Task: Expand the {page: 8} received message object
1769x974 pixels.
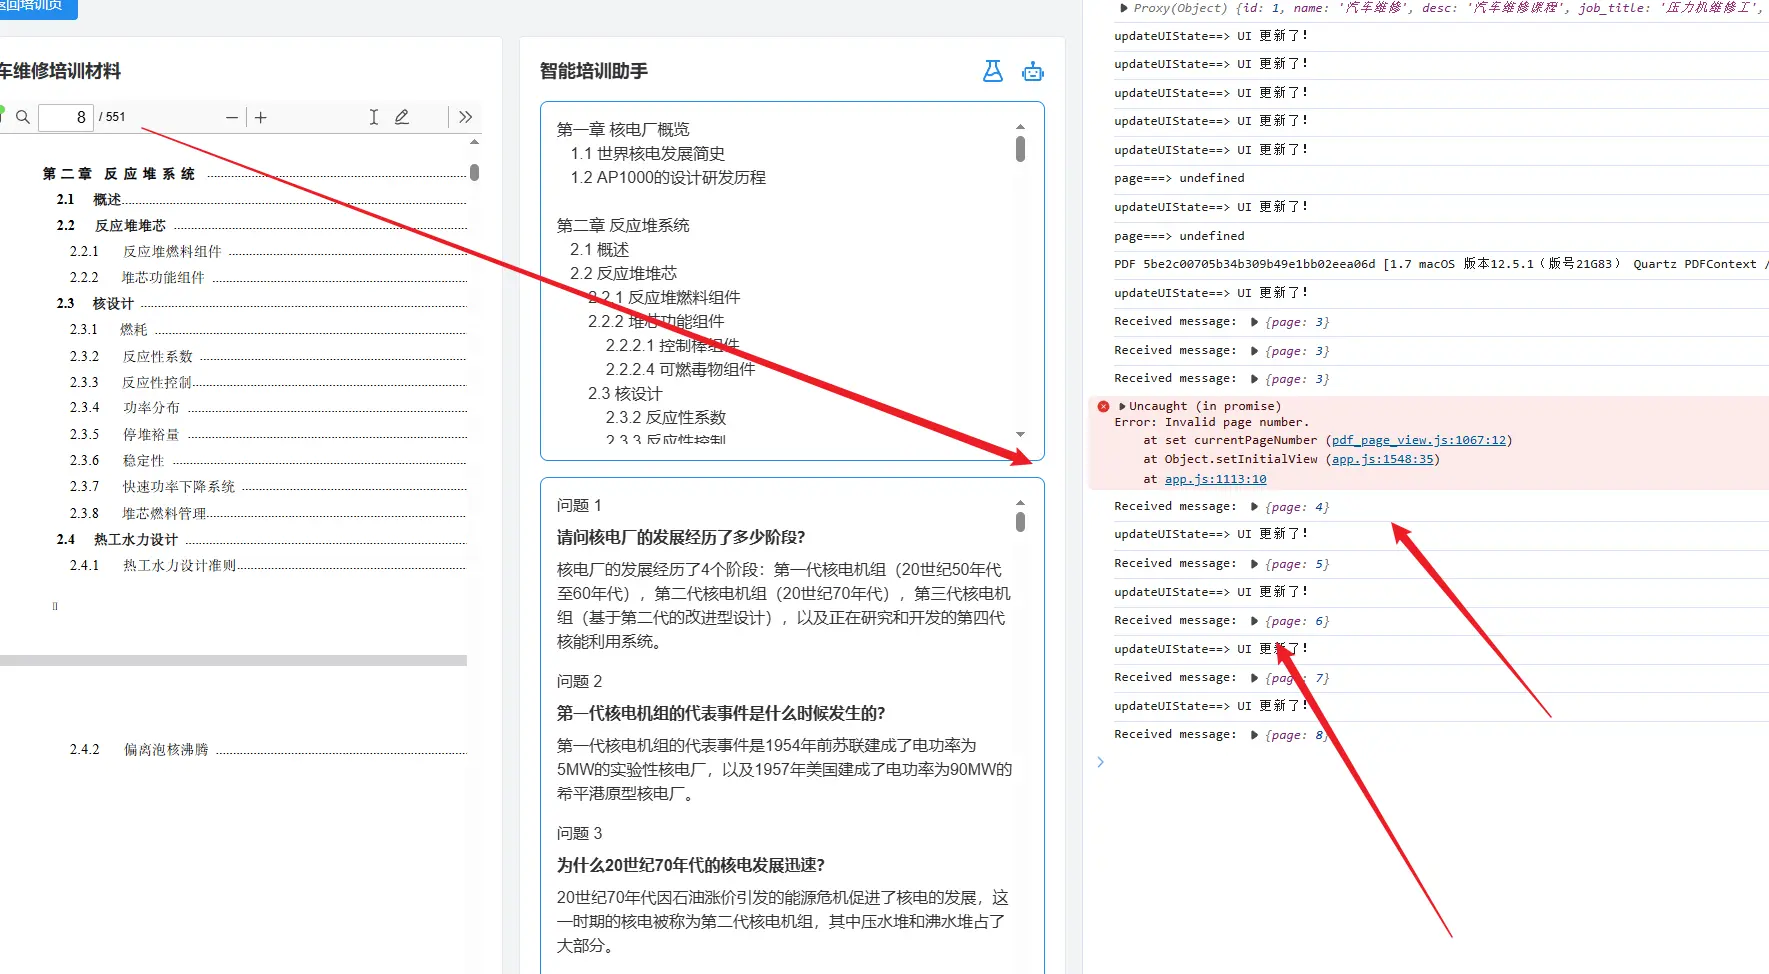Action: 1255,735
